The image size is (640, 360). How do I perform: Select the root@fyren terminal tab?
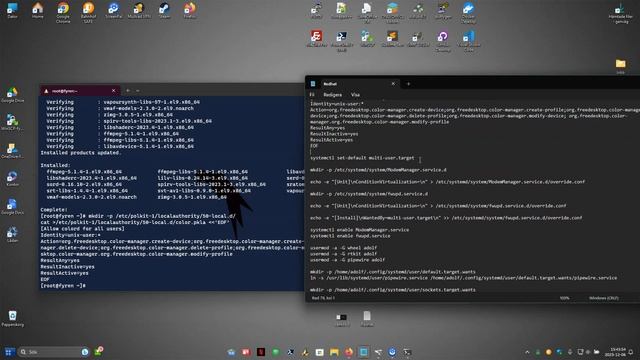80,91
